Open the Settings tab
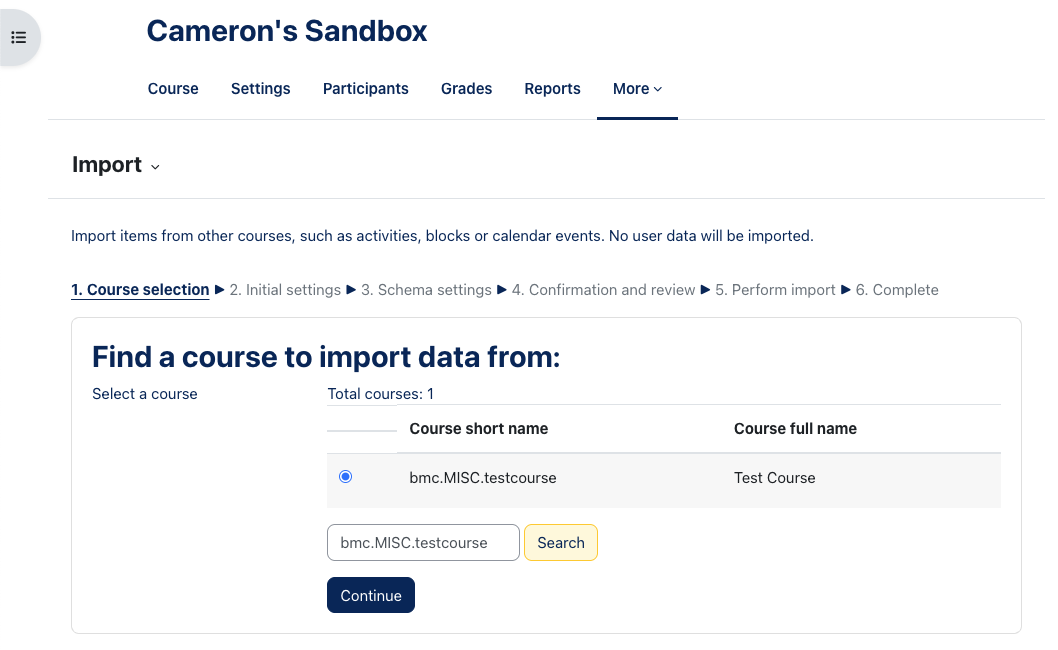 (x=260, y=89)
